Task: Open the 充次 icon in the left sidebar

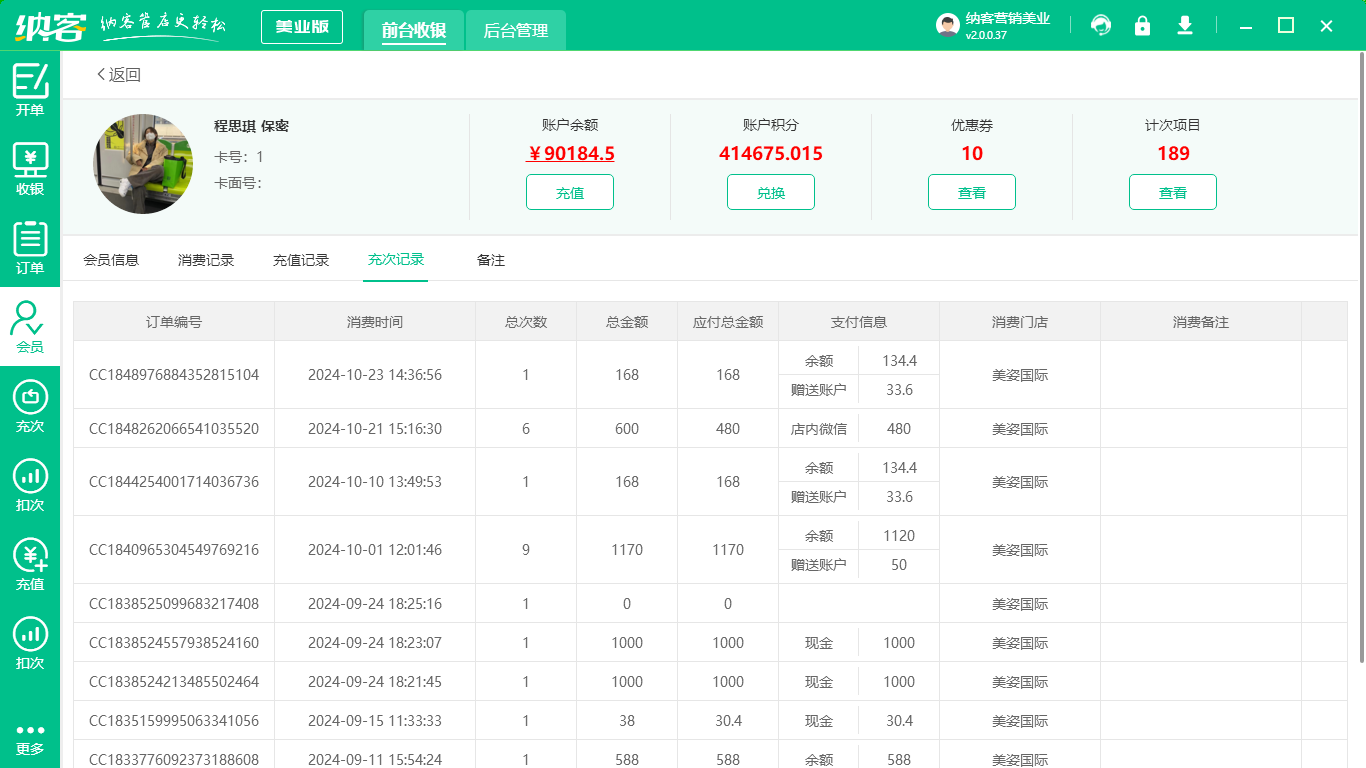Action: (30, 406)
